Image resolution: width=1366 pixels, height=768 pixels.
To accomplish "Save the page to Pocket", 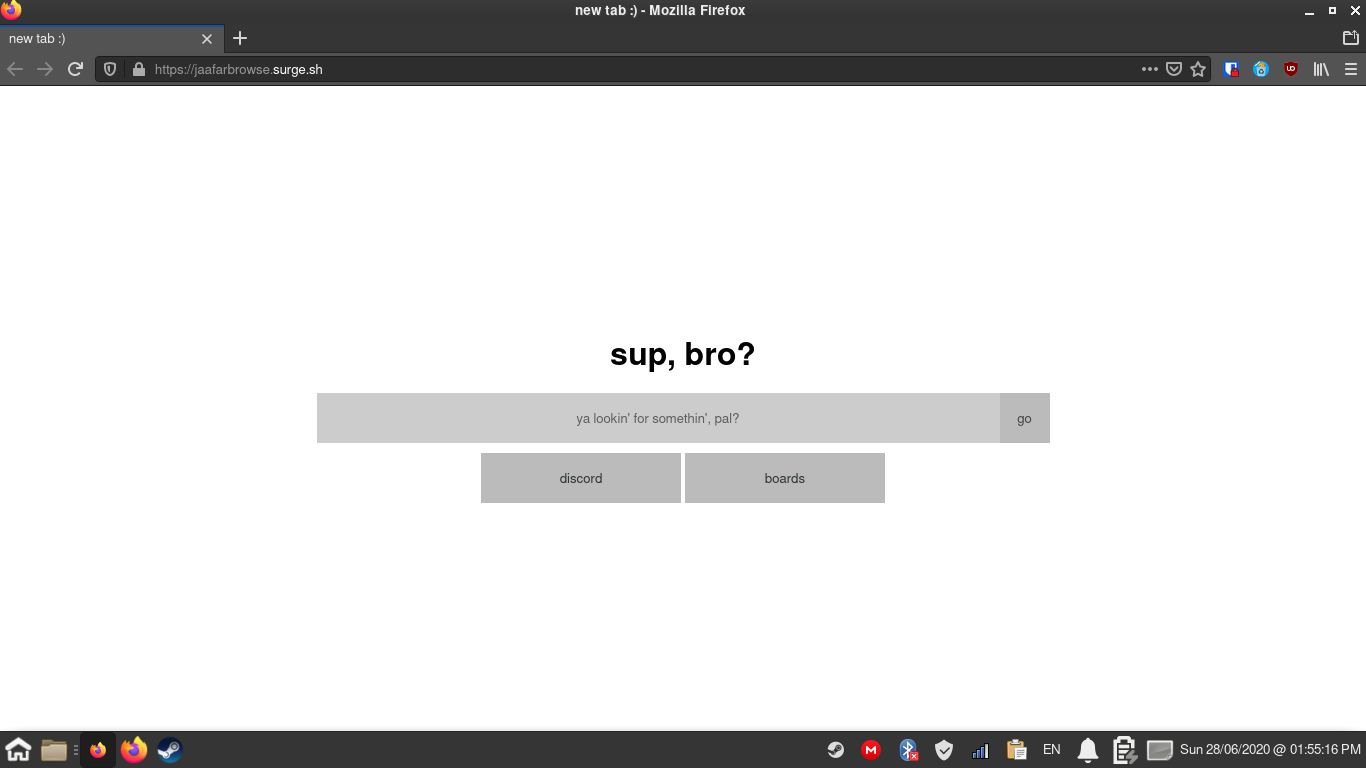I will [x=1173, y=69].
